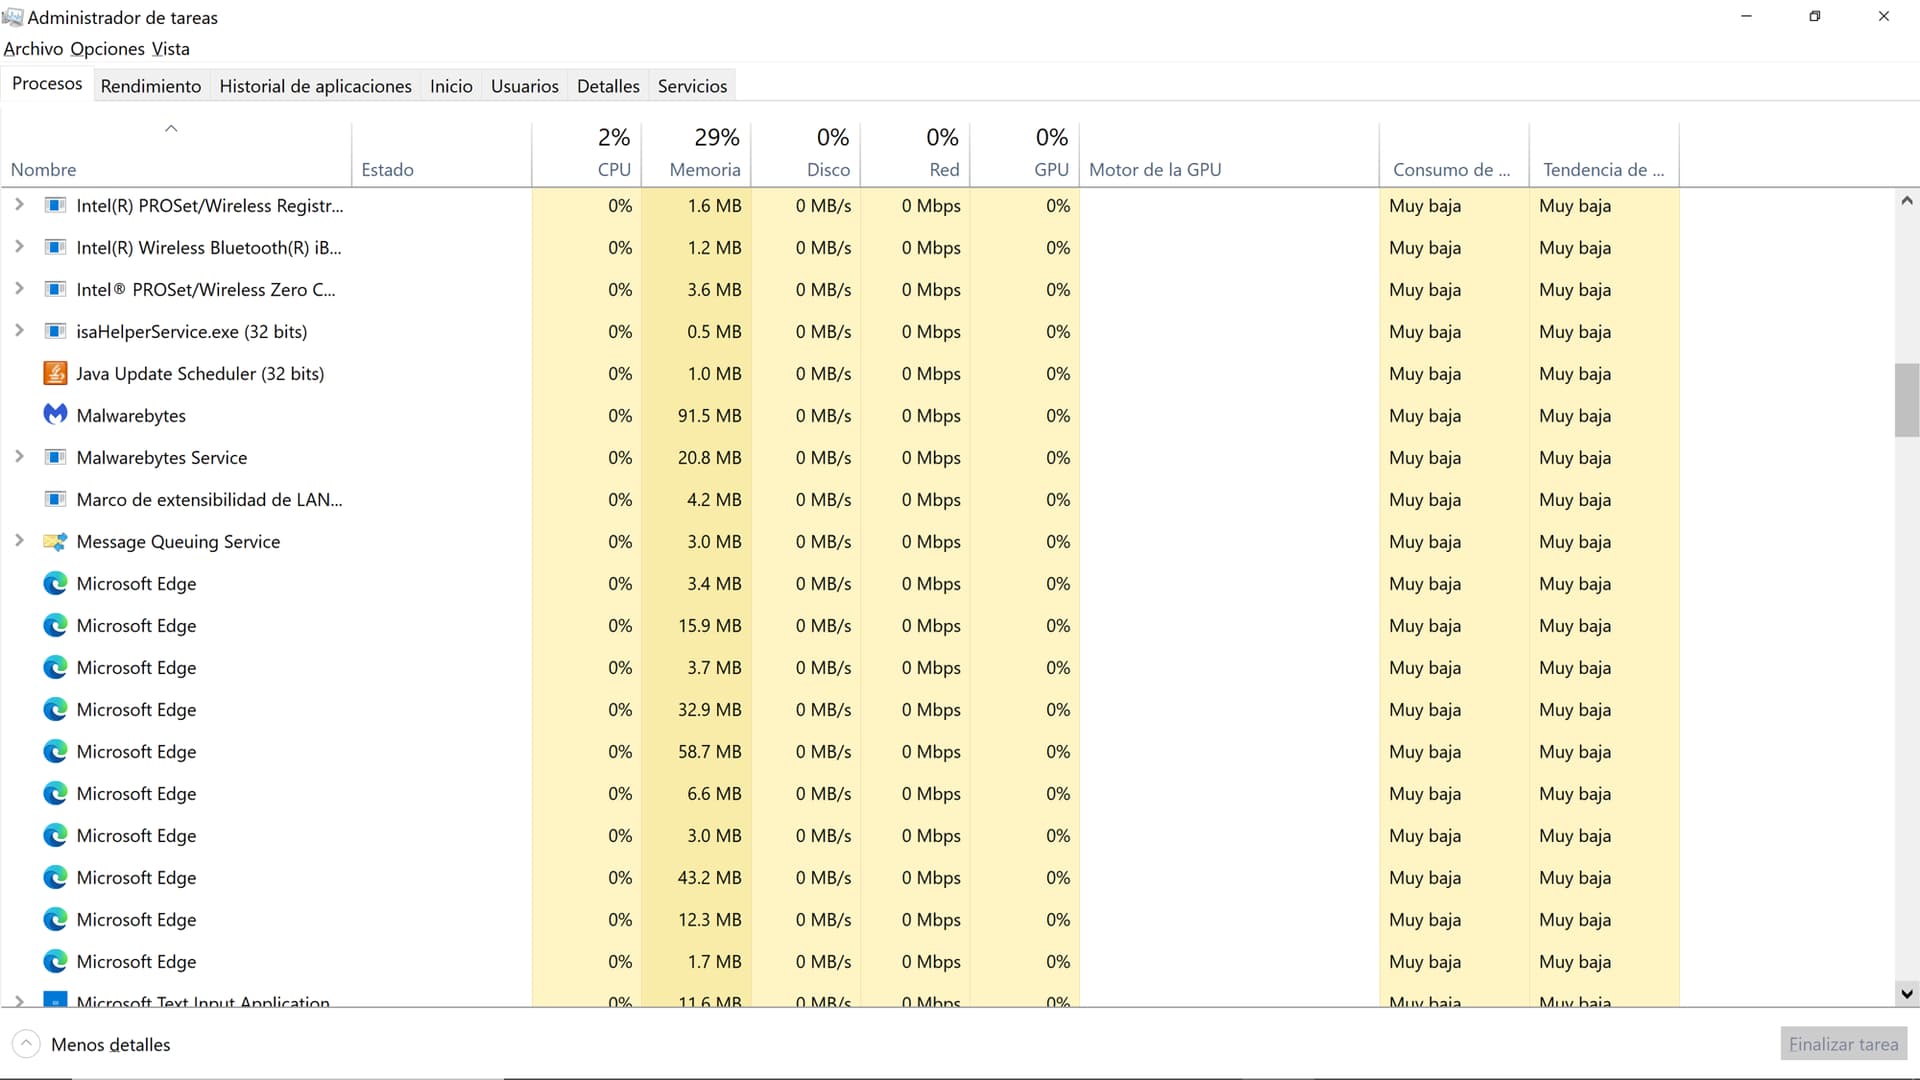Click the scrollbar up arrow
This screenshot has height=1080, width=1920.
1906,201
